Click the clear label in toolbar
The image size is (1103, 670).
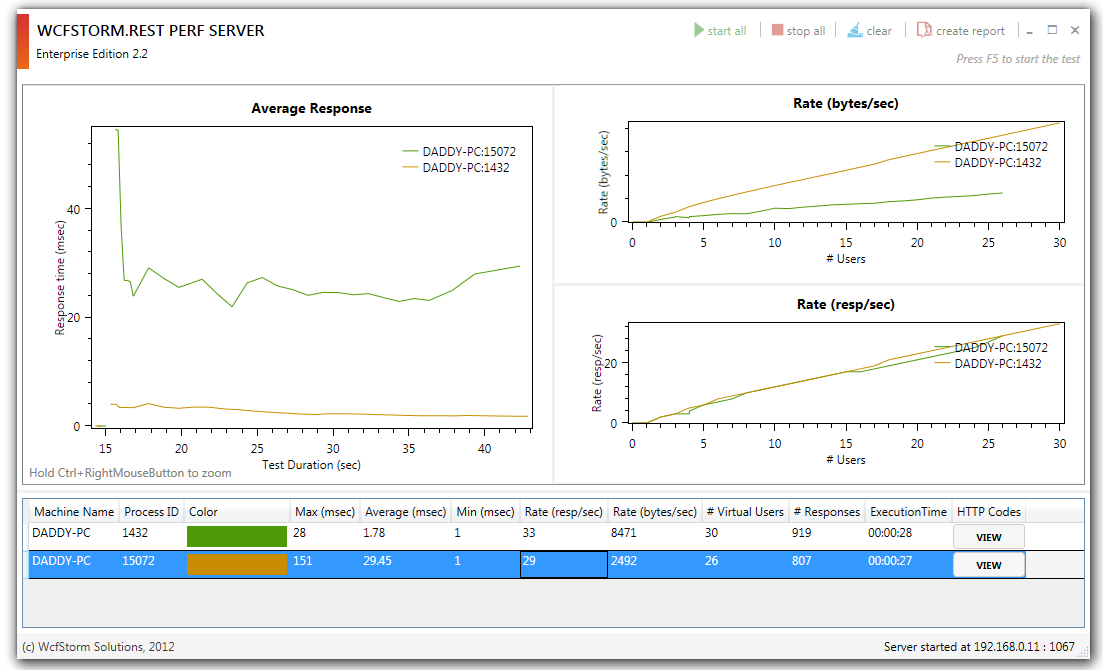coord(879,31)
